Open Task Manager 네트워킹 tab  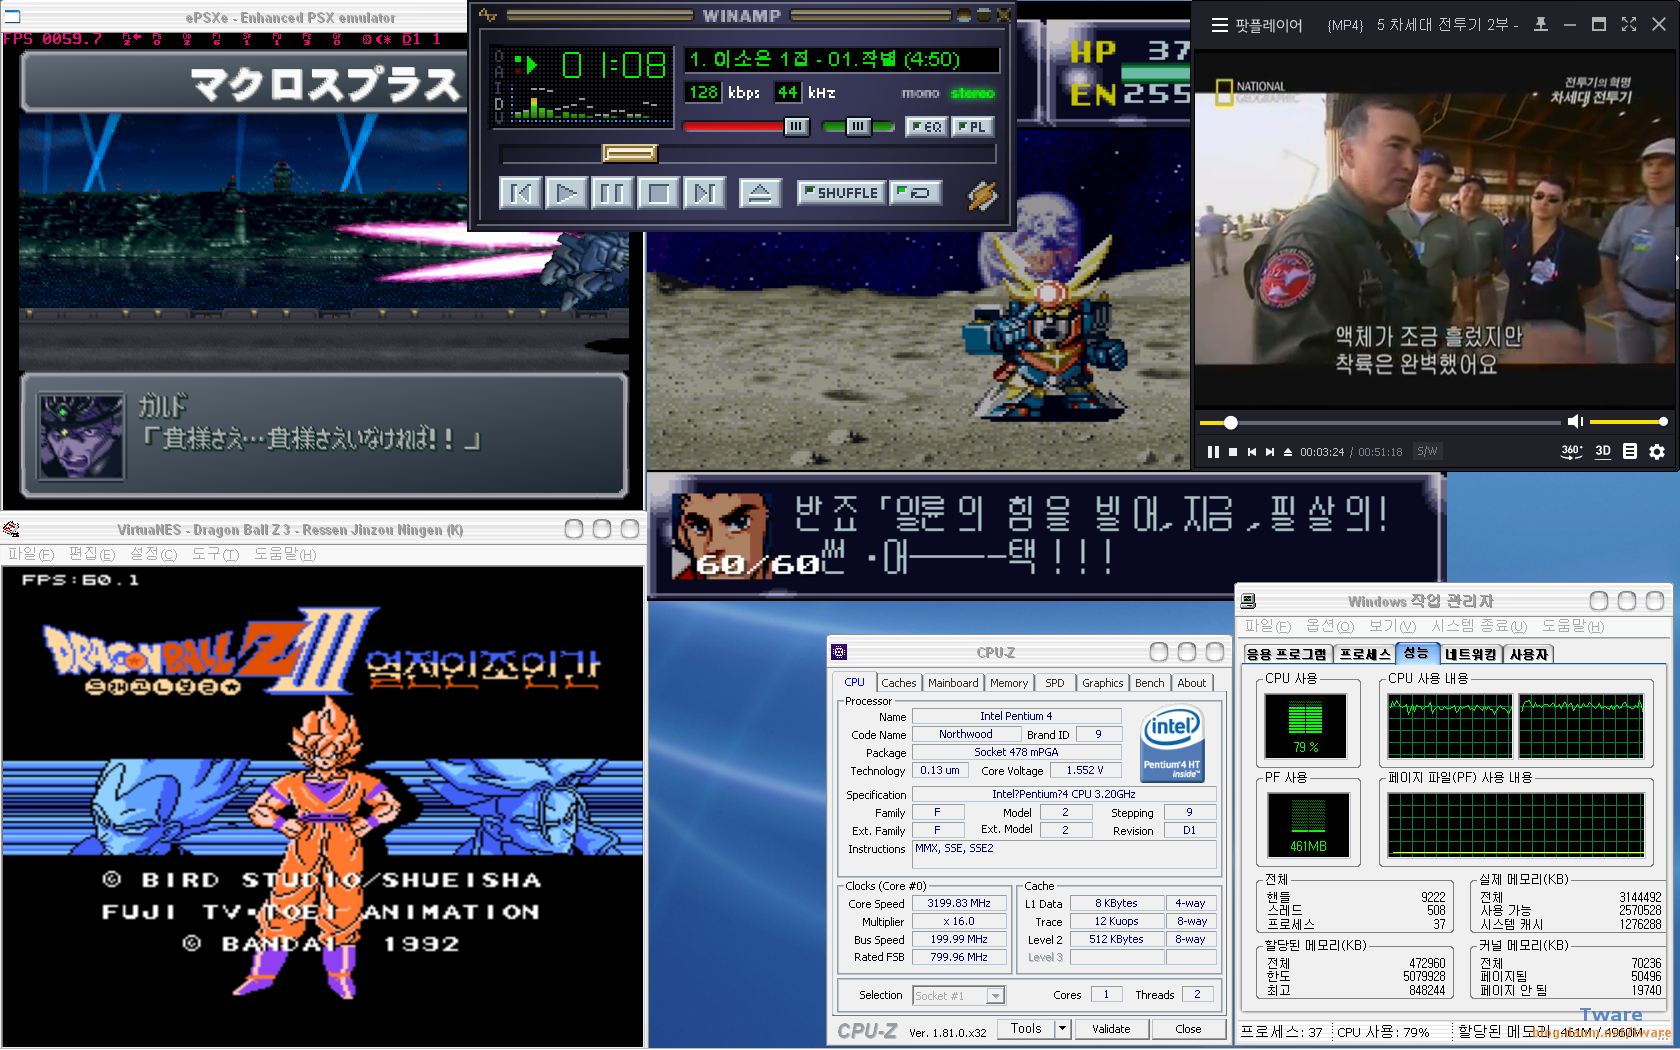(1470, 654)
